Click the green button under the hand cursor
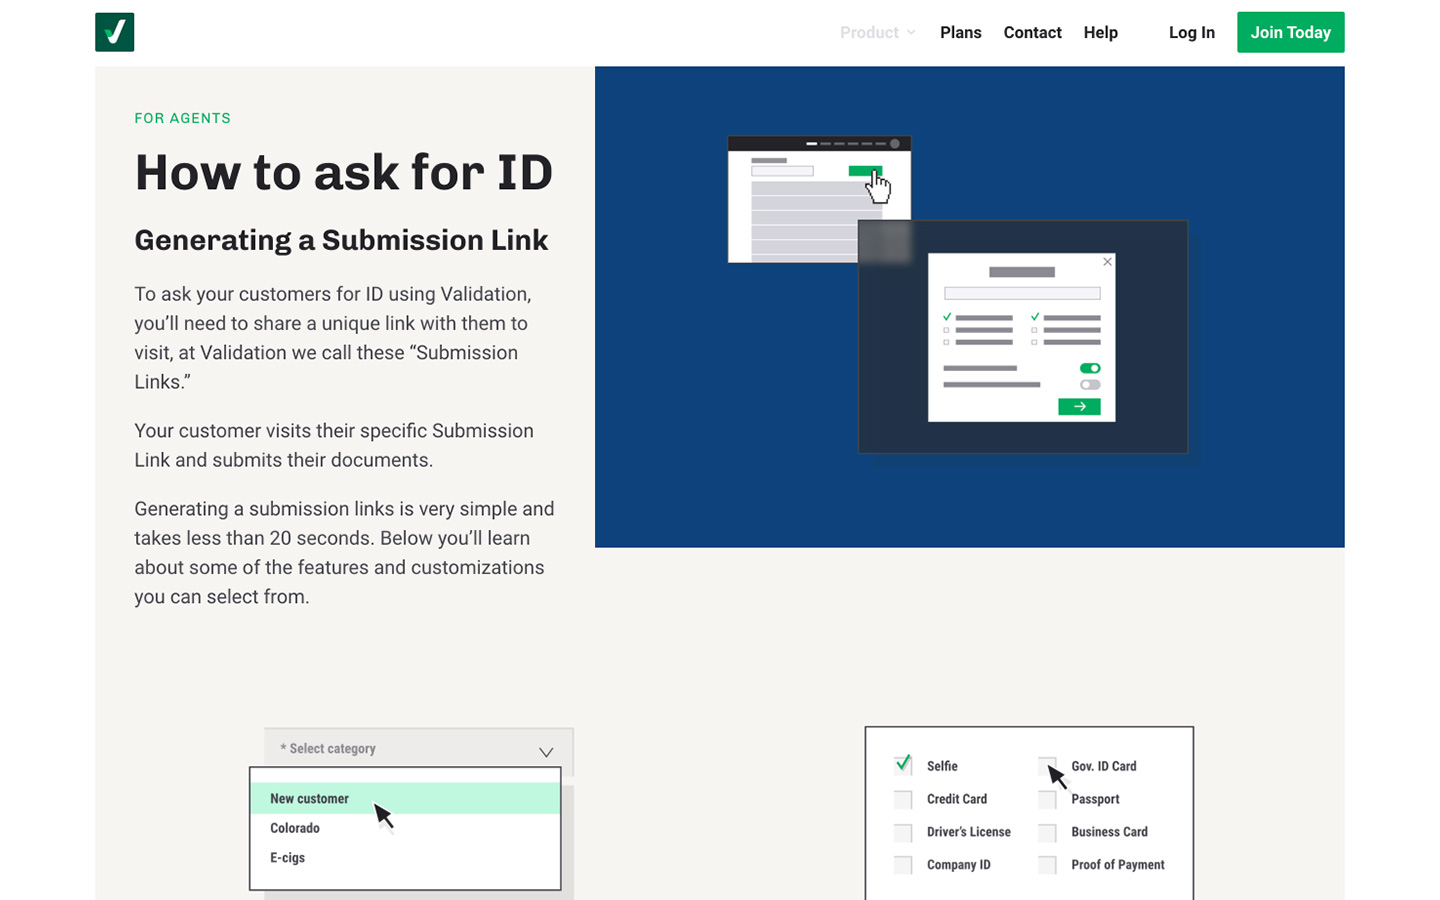The width and height of the screenshot is (1440, 900). click(865, 171)
